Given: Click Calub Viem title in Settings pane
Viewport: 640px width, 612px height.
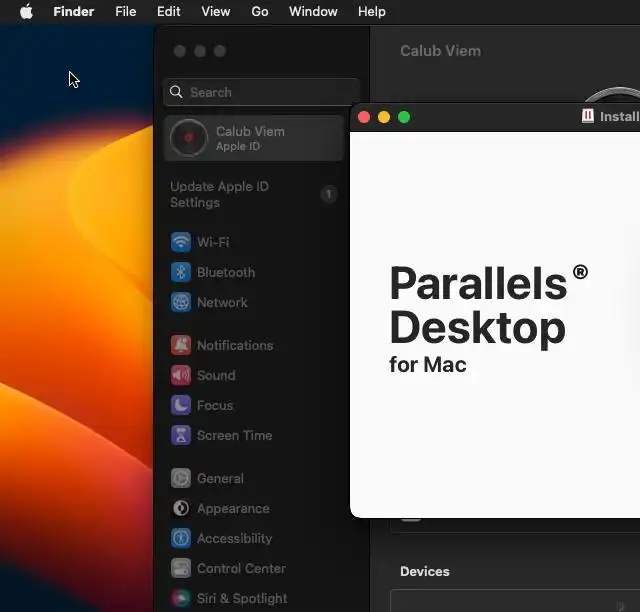Looking at the screenshot, I should click(440, 51).
